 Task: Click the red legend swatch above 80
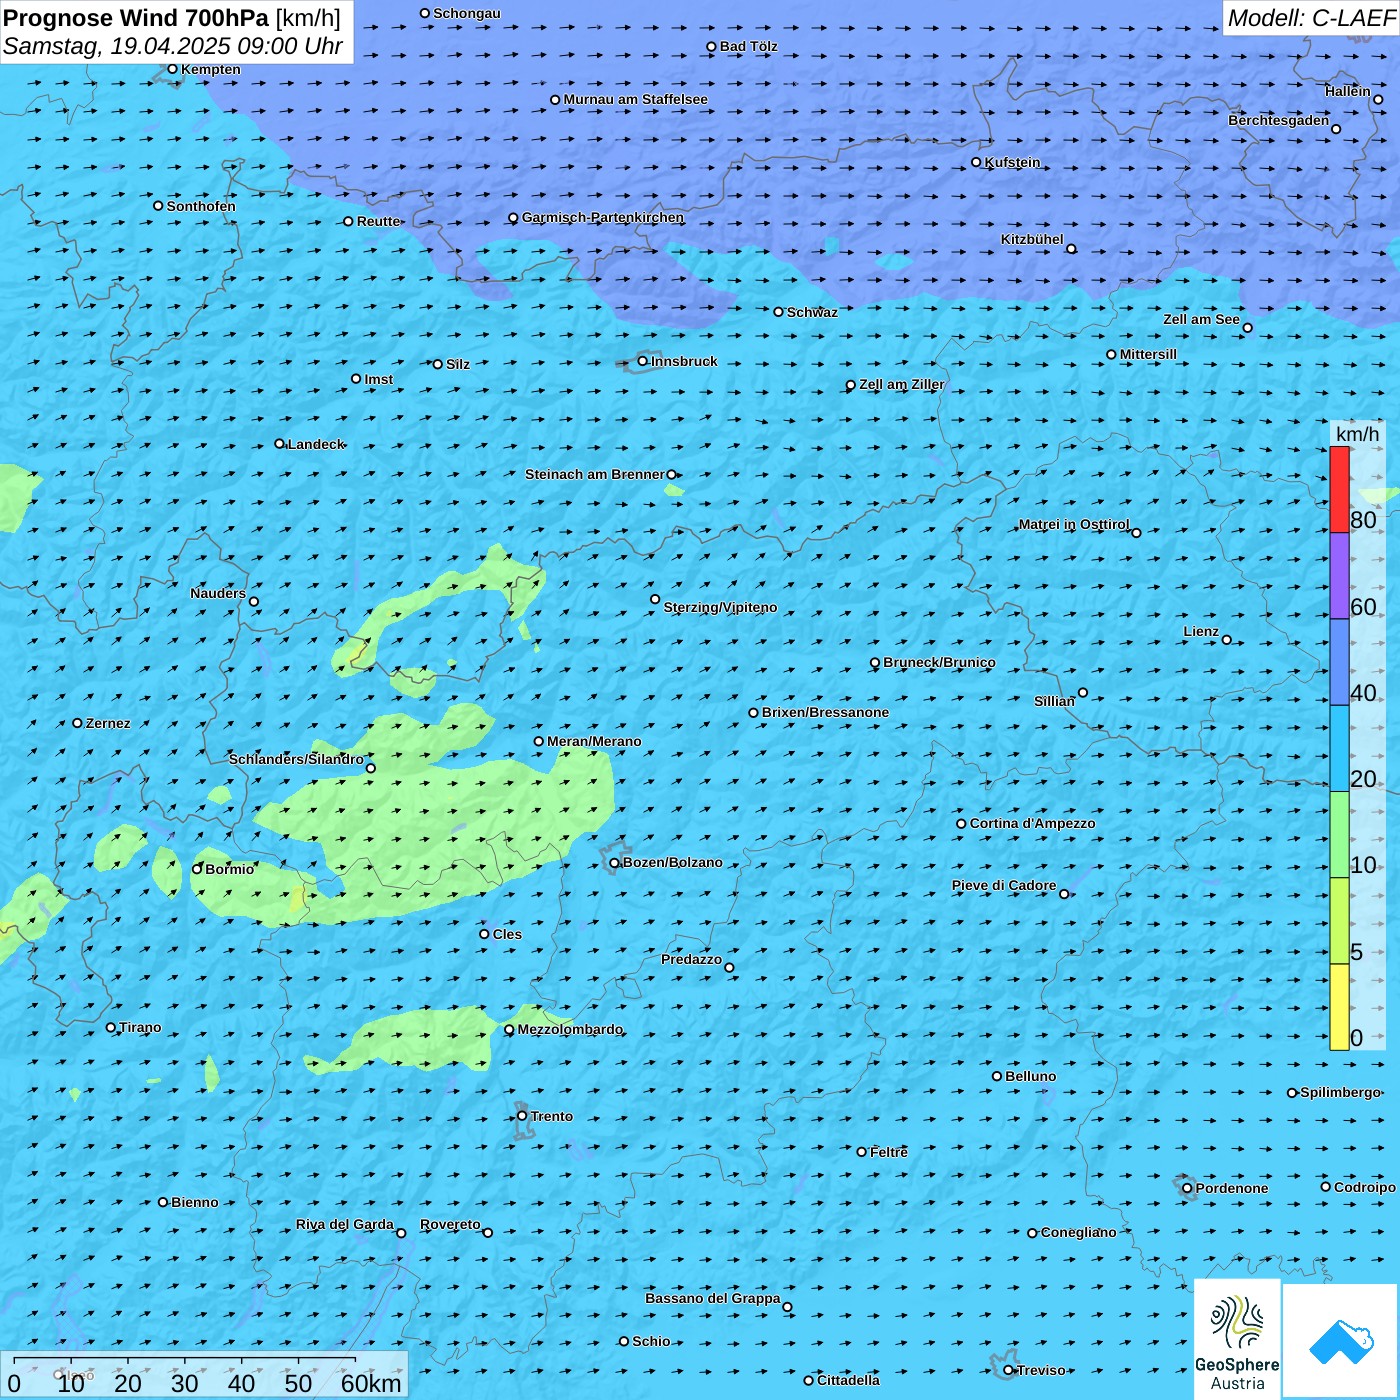click(x=1339, y=490)
